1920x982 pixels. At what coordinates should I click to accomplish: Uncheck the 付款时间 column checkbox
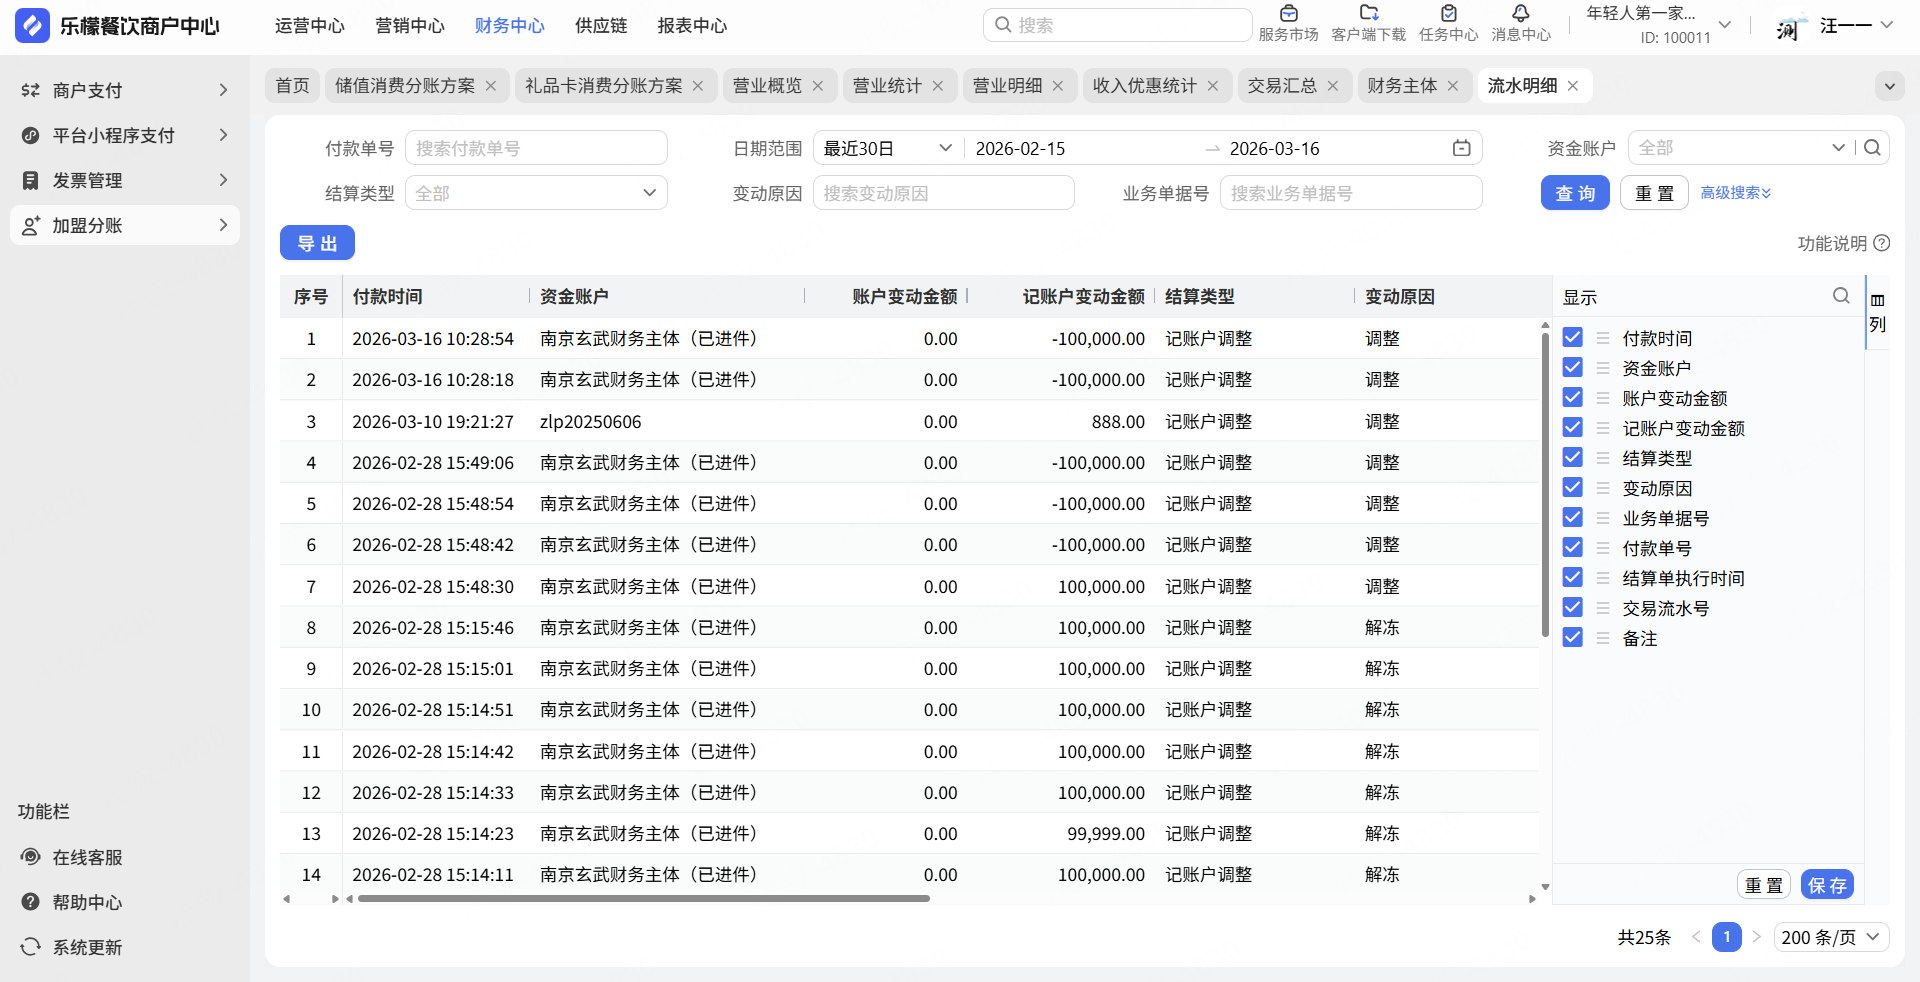1572,338
